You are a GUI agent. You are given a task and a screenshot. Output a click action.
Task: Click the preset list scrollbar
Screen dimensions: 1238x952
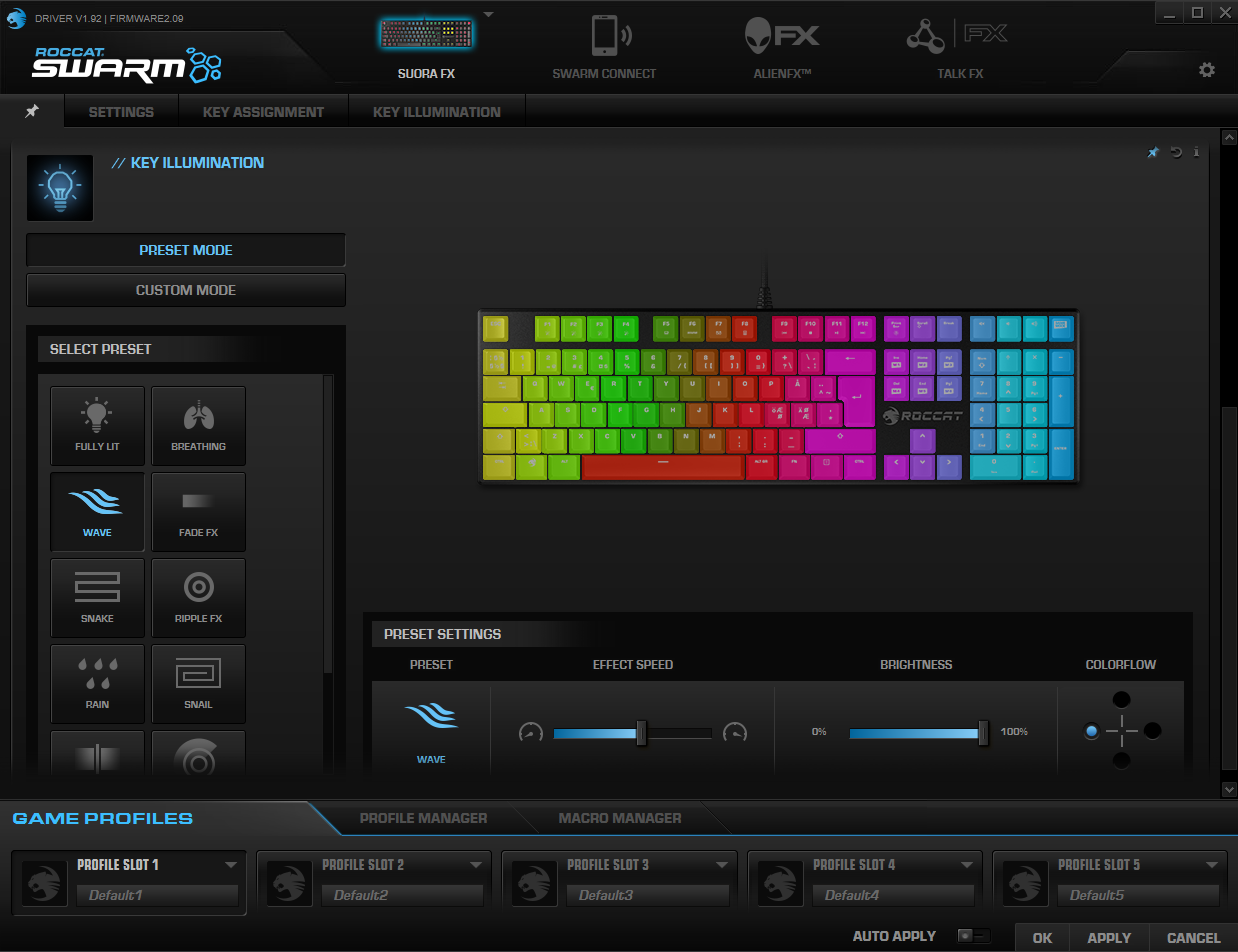pyautogui.click(x=328, y=527)
